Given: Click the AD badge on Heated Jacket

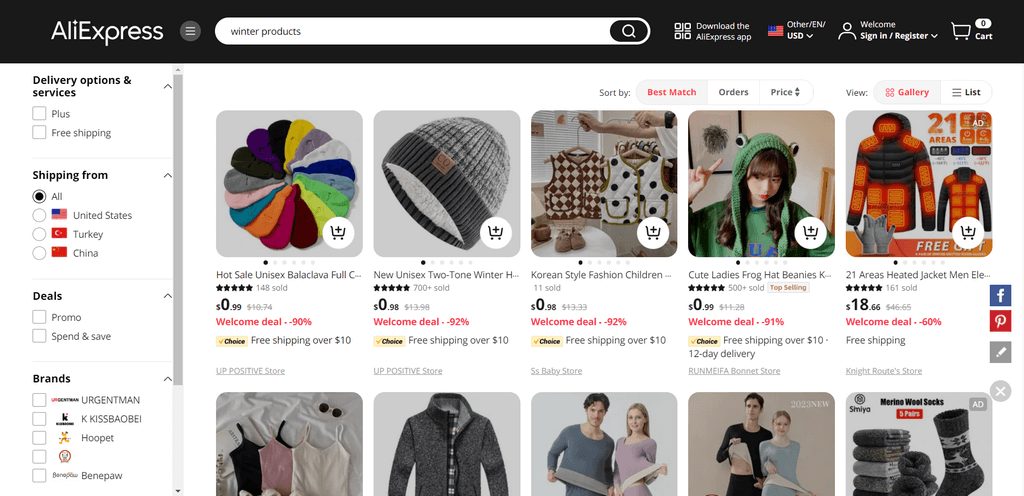Looking at the screenshot, I should pyautogui.click(x=978, y=123).
